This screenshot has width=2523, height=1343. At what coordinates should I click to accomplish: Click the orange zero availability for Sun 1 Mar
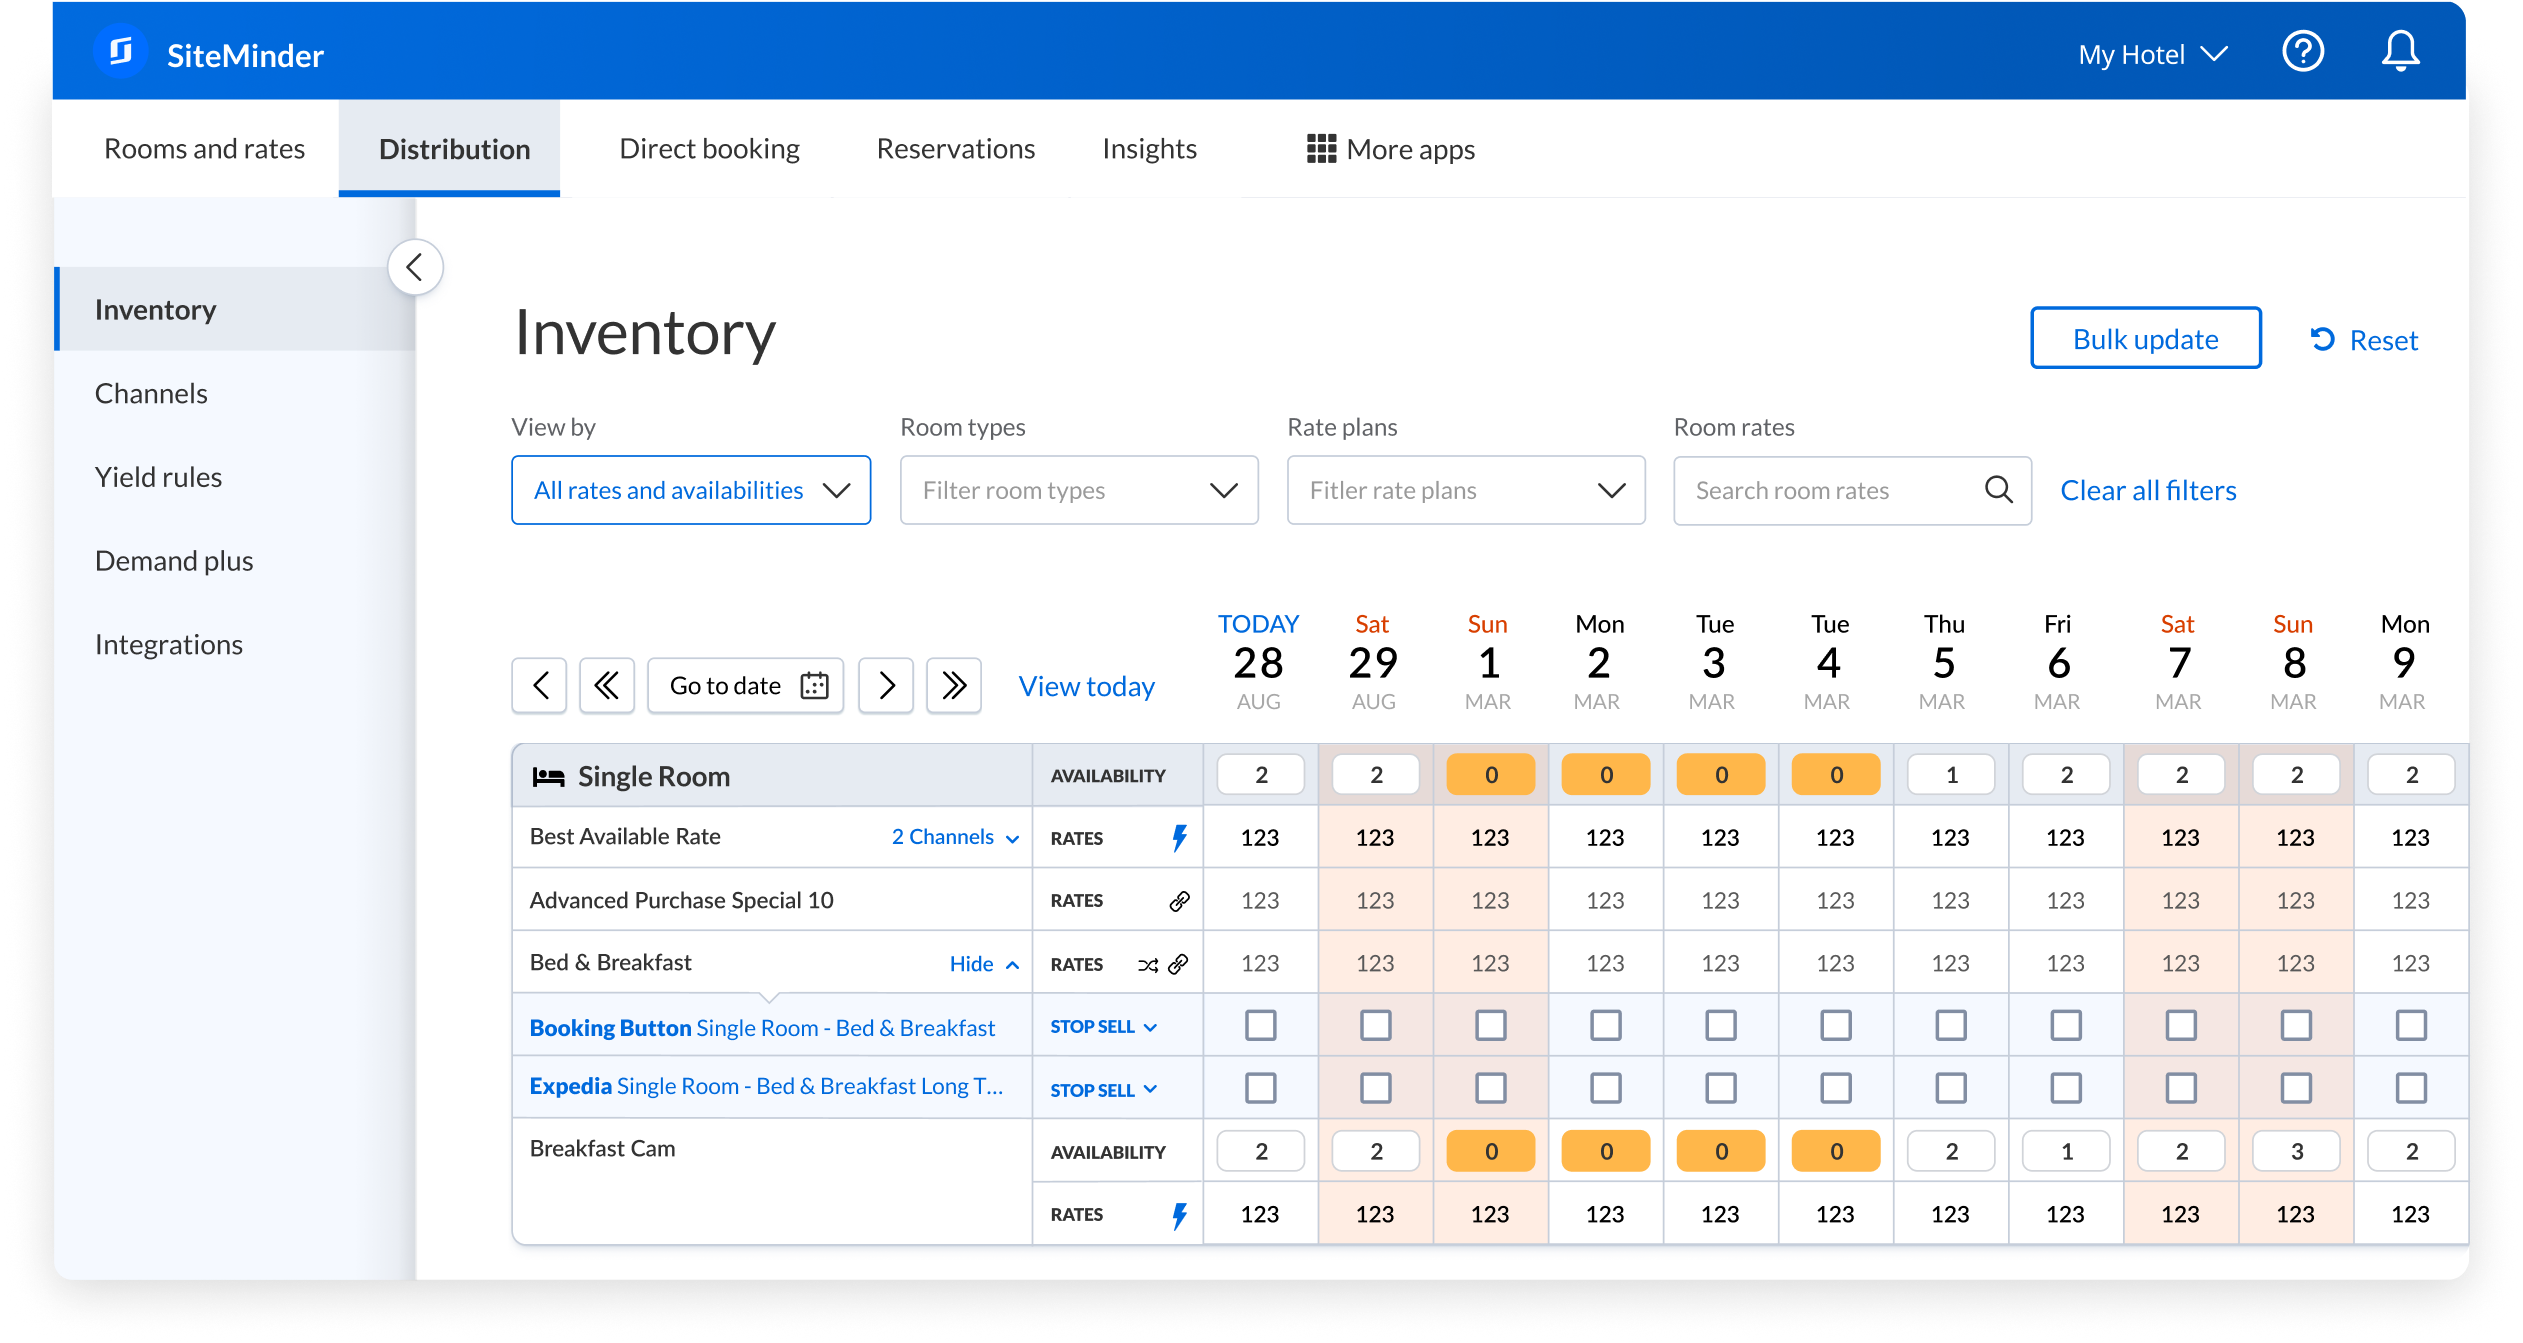coord(1490,775)
